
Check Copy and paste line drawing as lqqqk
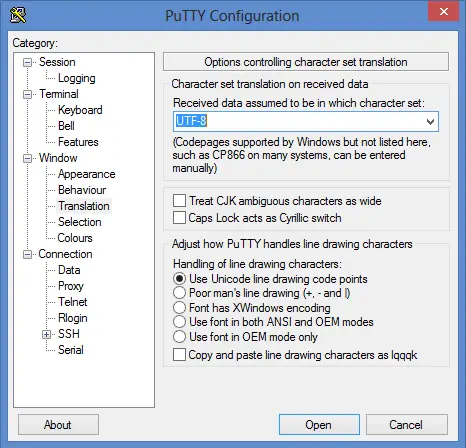tap(179, 355)
